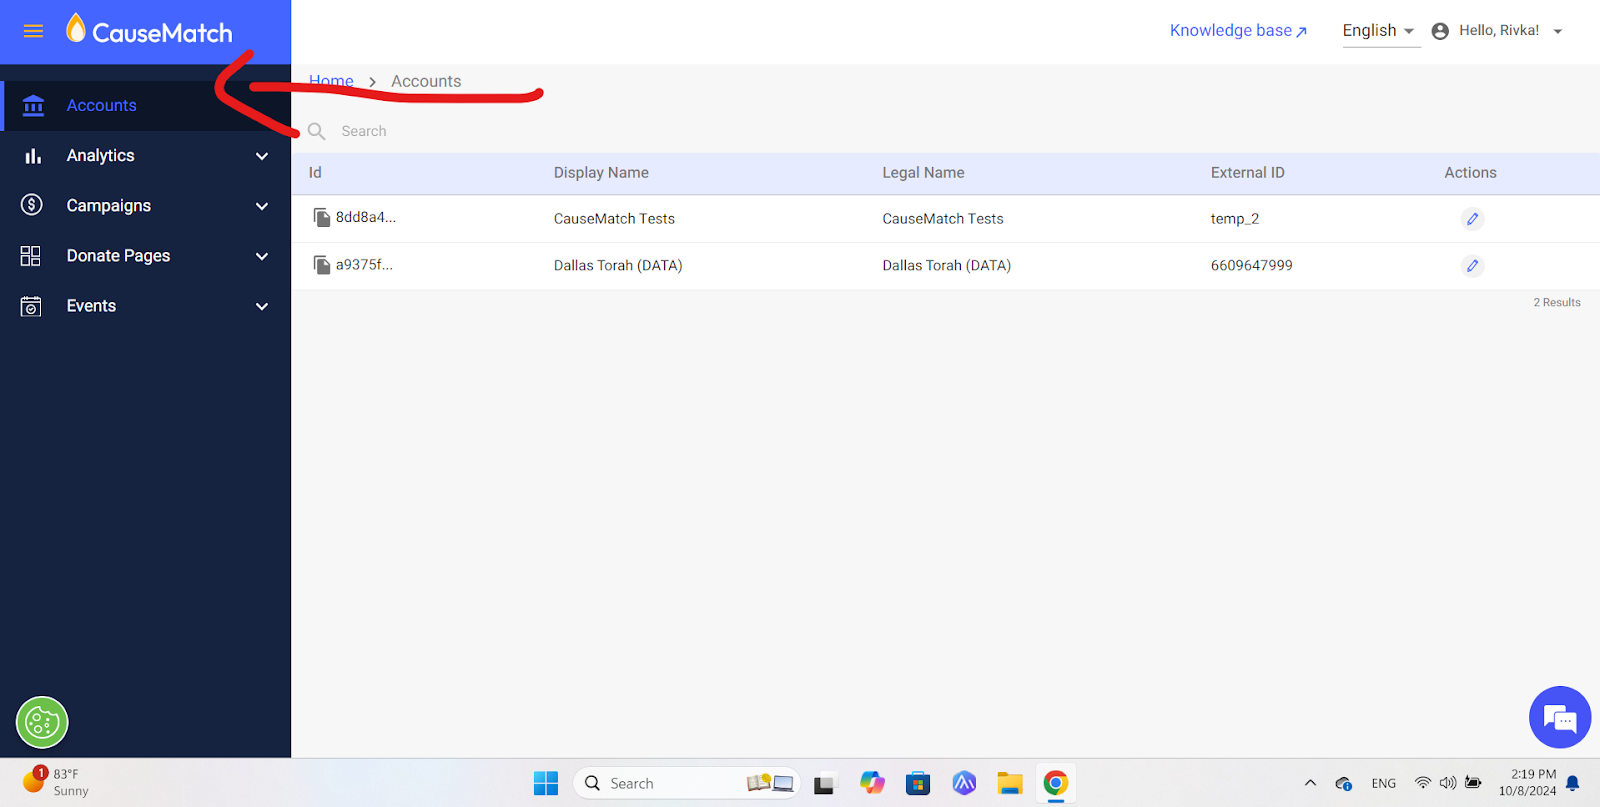1600x807 pixels.
Task: Click the Accounts bank icon in sidebar
Action: point(33,105)
